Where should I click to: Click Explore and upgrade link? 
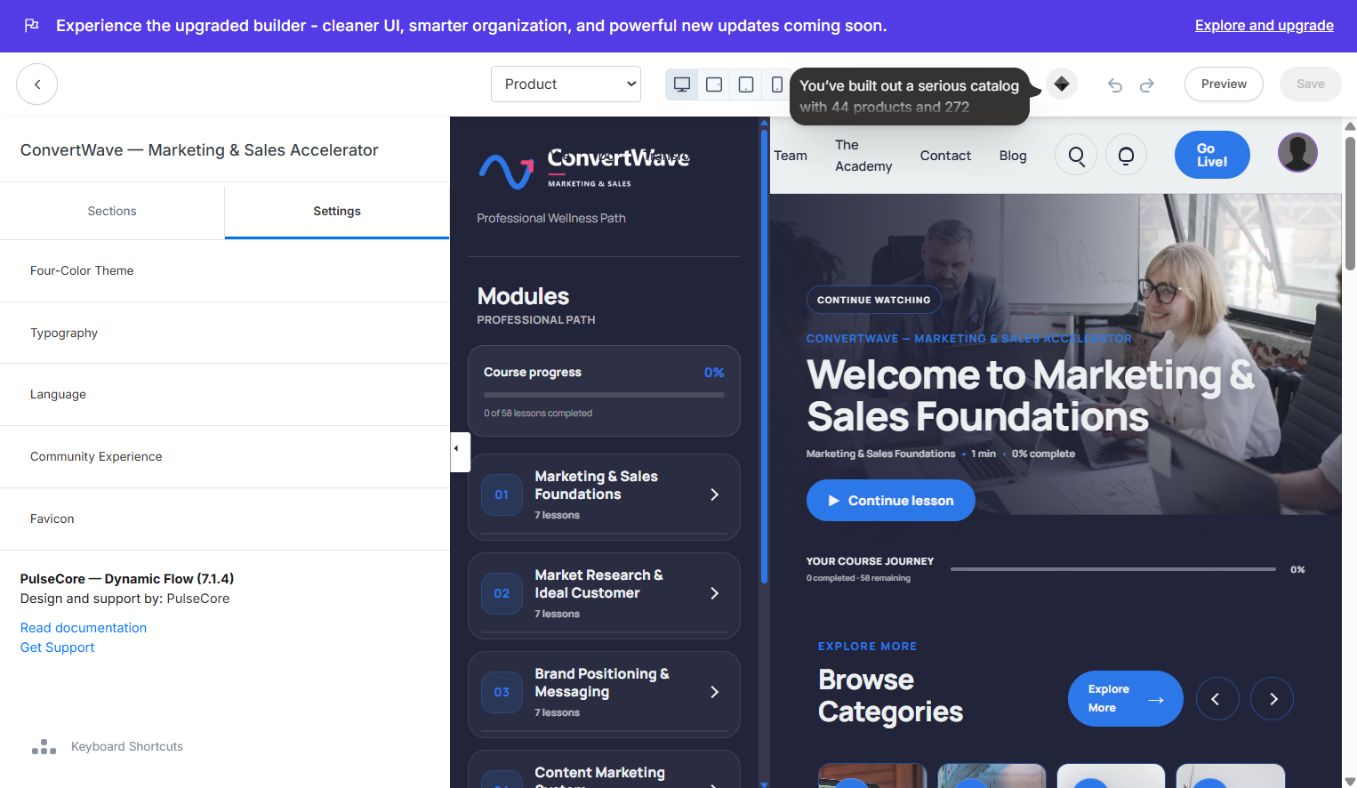(1264, 25)
